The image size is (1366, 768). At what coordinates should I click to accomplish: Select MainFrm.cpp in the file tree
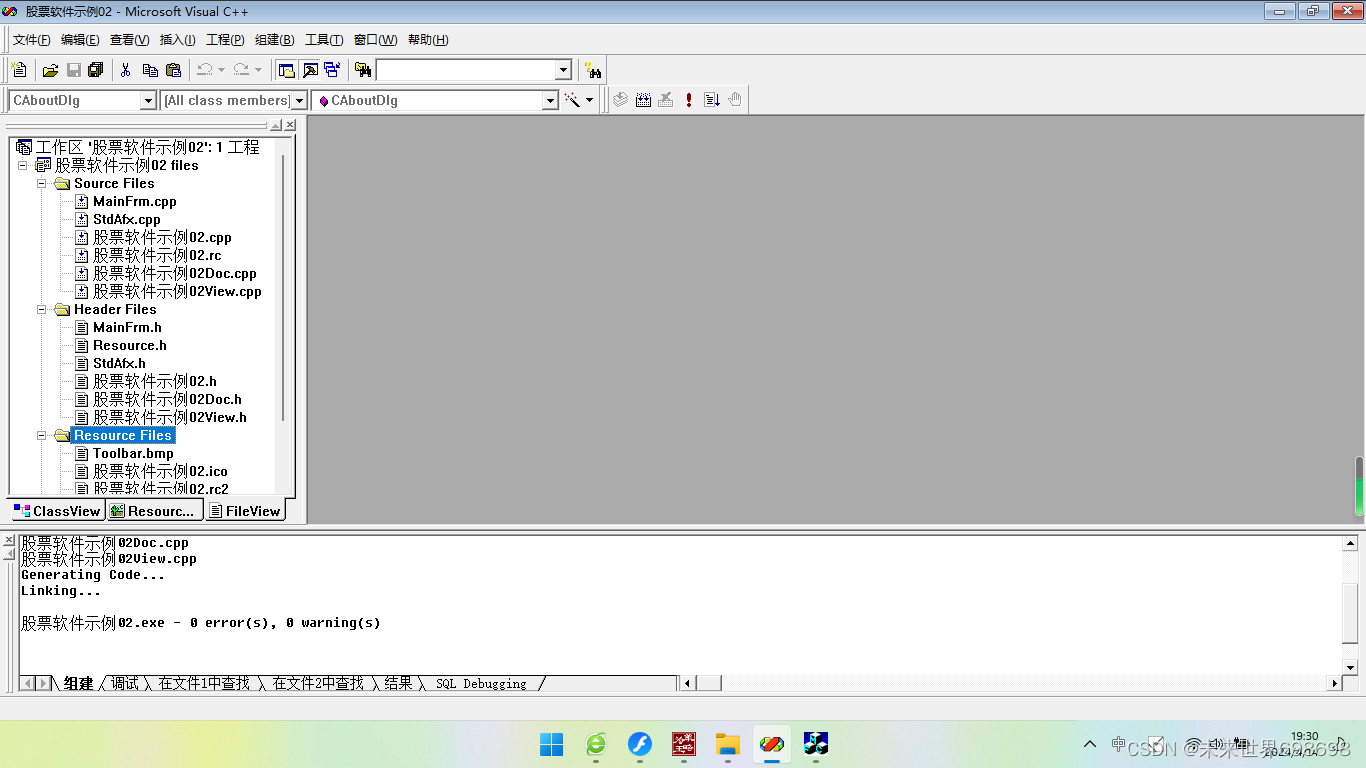(134, 201)
